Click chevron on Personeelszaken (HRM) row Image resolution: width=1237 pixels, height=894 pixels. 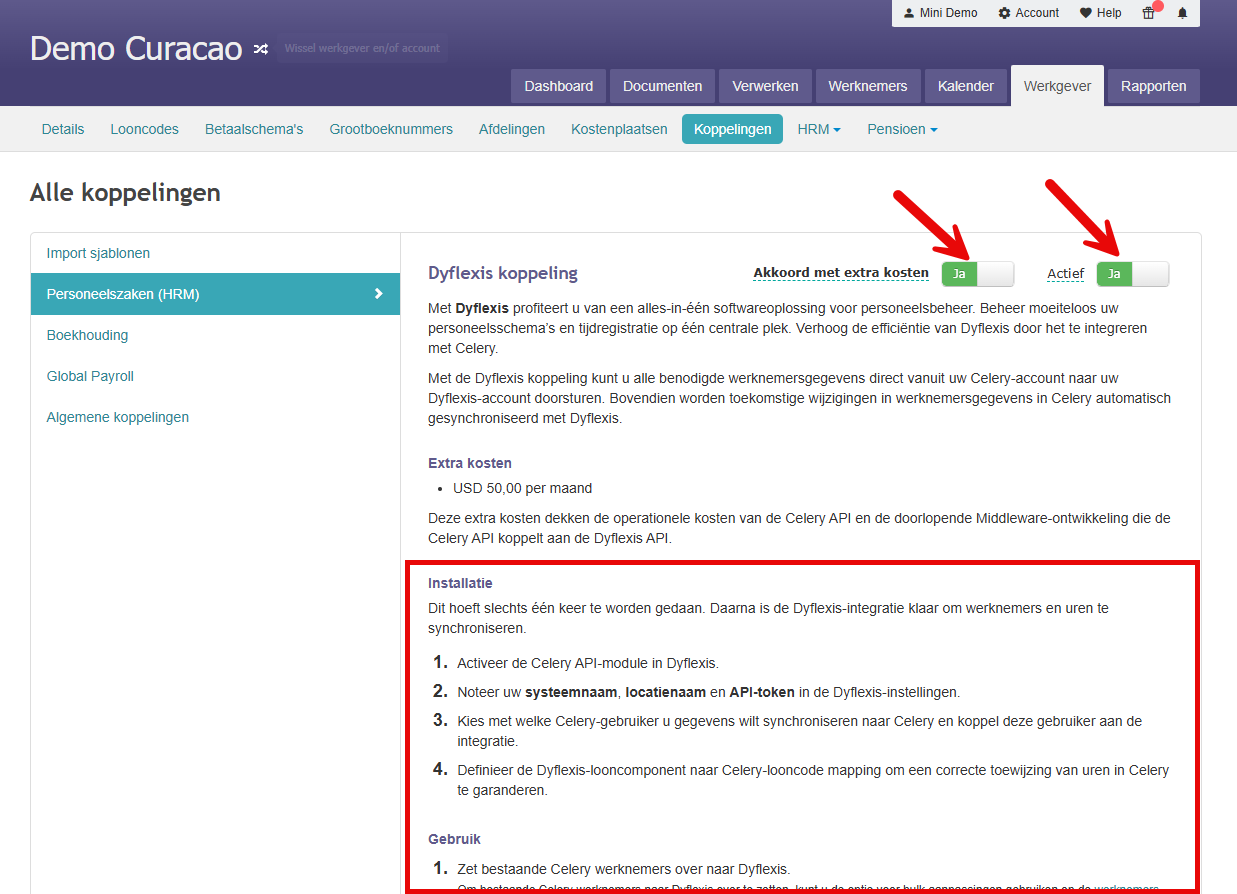378,294
